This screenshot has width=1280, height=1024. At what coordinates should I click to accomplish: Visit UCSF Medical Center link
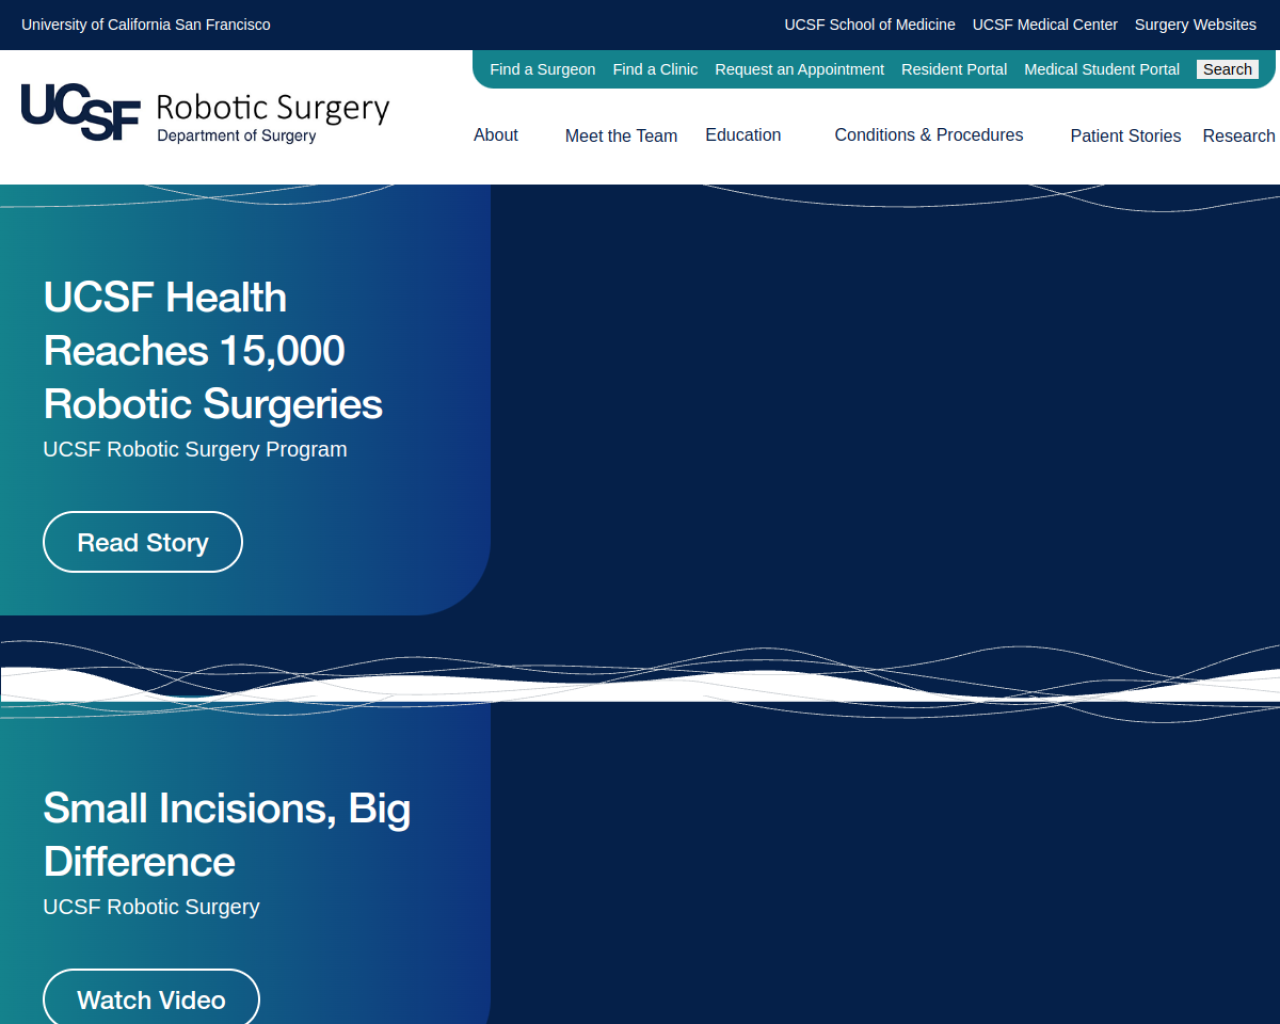pos(1045,25)
